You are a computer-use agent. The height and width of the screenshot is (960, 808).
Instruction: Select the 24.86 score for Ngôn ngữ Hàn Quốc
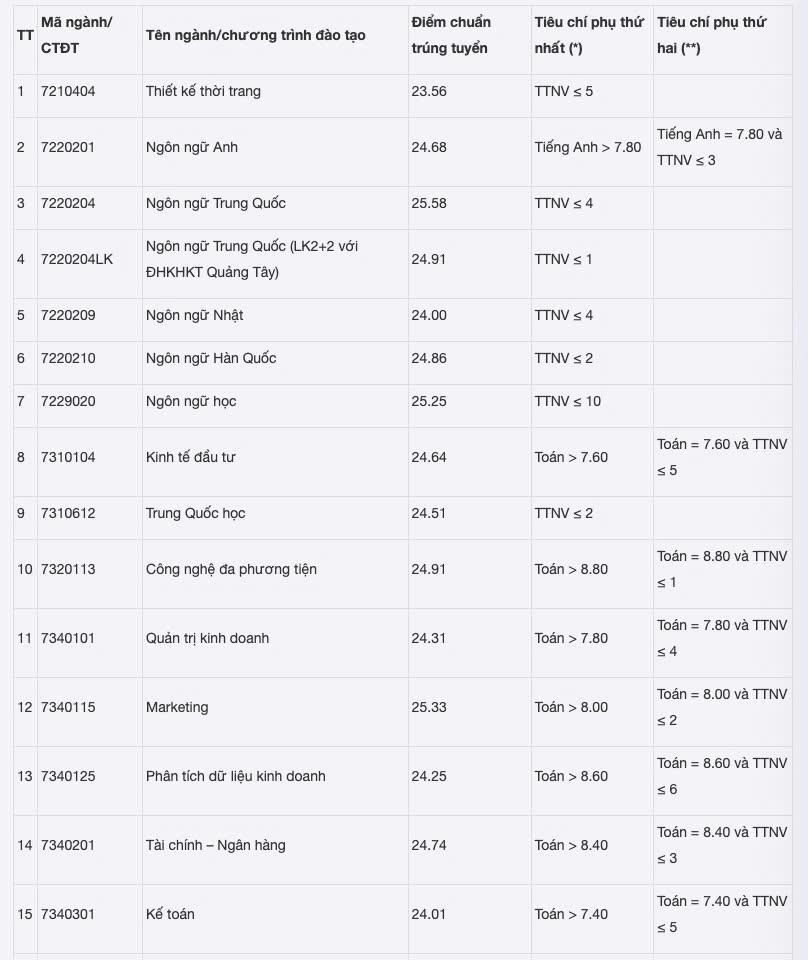point(429,358)
